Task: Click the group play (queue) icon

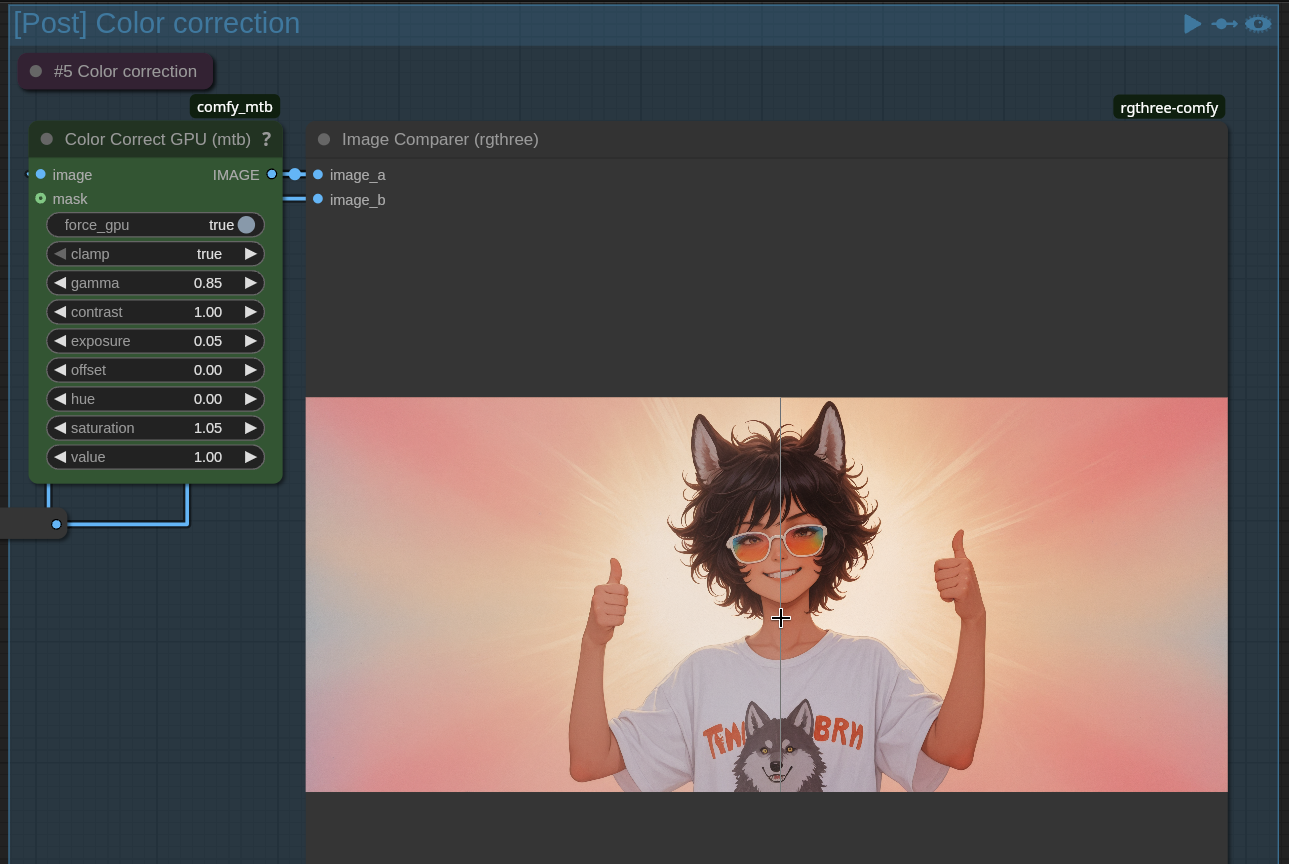Action: (x=1192, y=23)
